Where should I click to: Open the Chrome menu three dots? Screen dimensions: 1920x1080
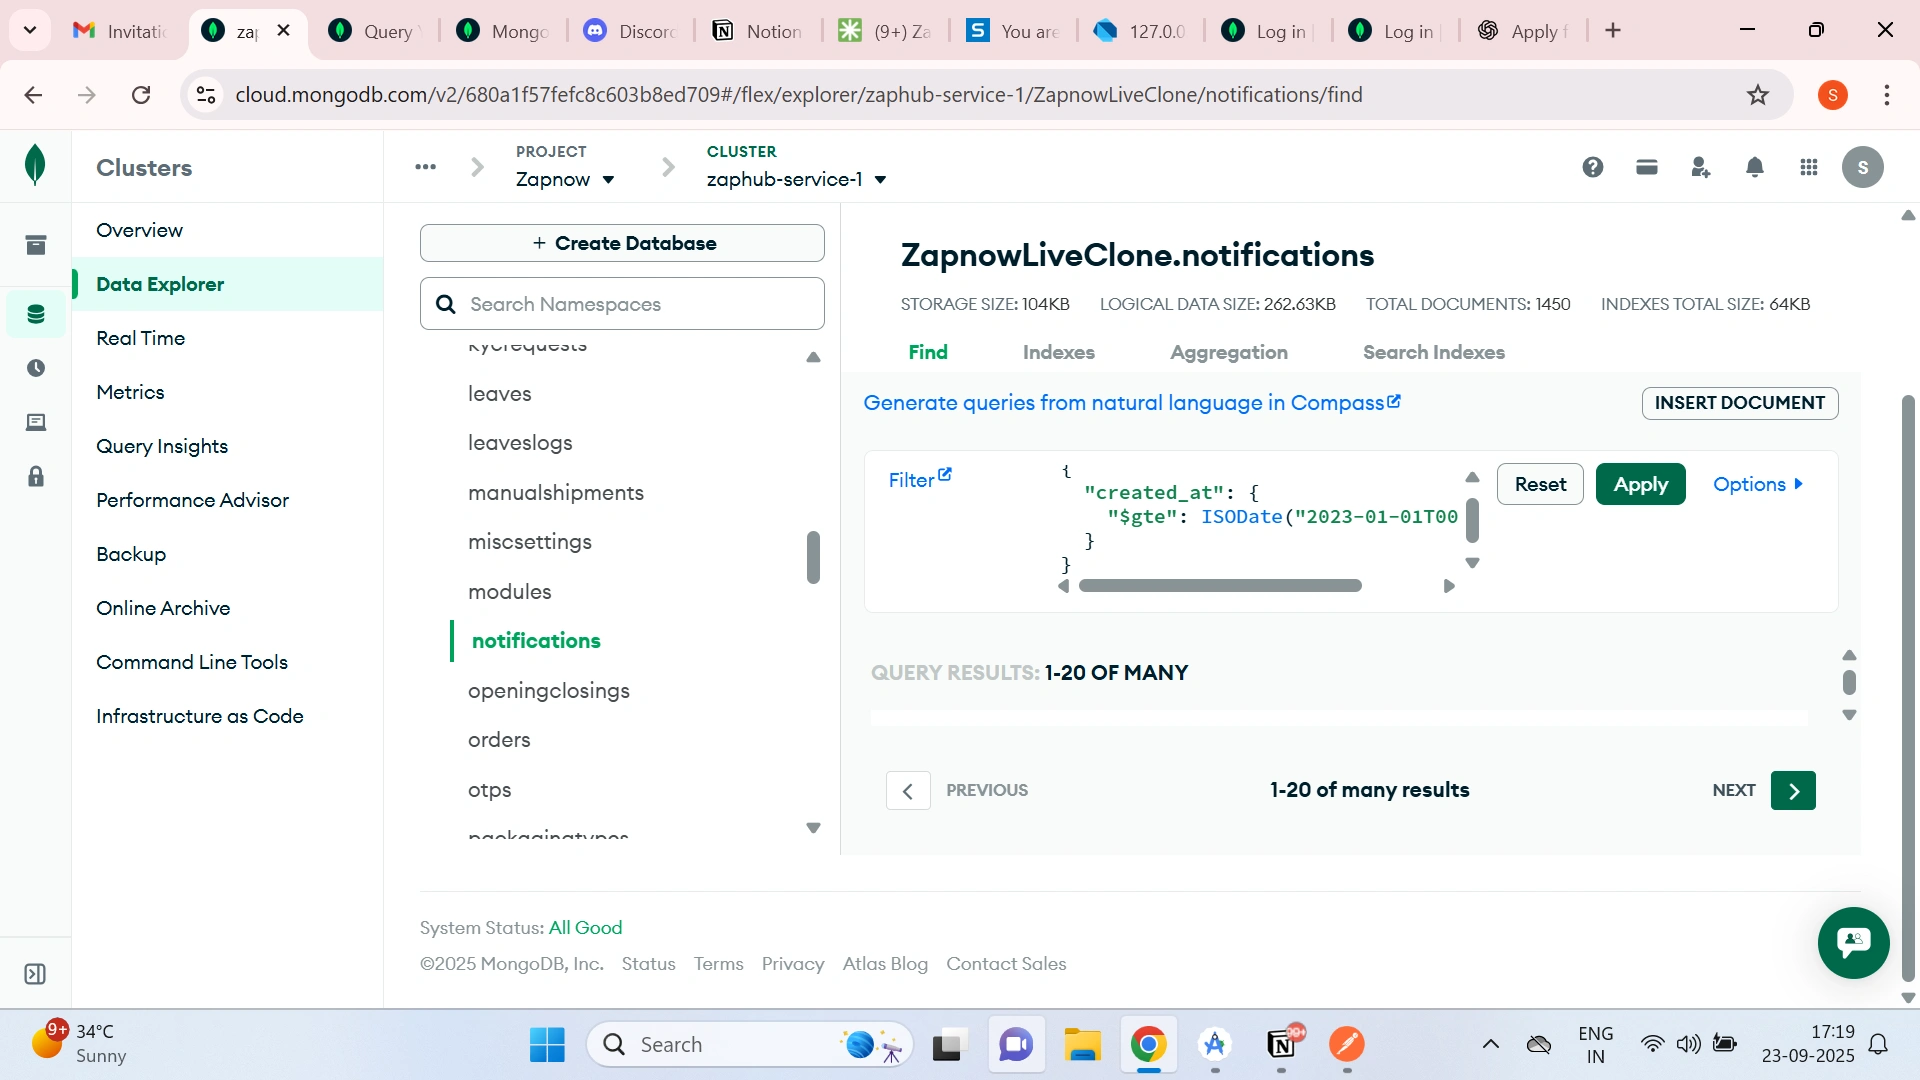[x=1887, y=95]
